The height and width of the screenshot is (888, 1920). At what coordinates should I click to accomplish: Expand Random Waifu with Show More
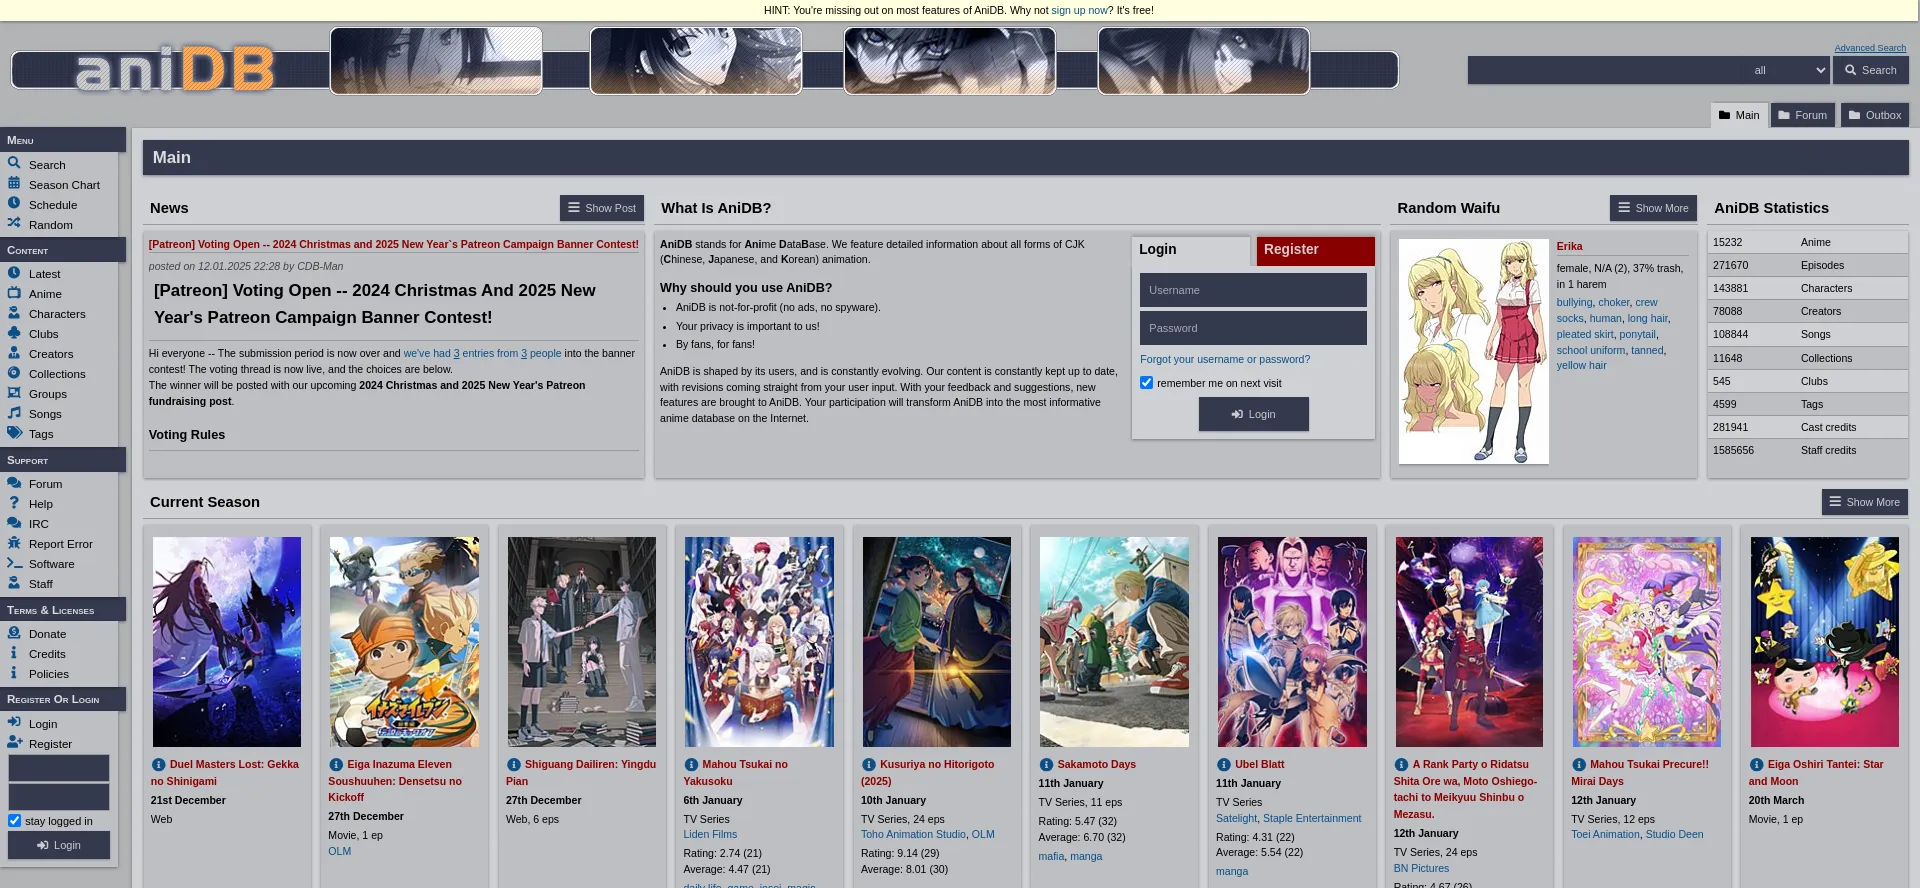pos(1653,208)
